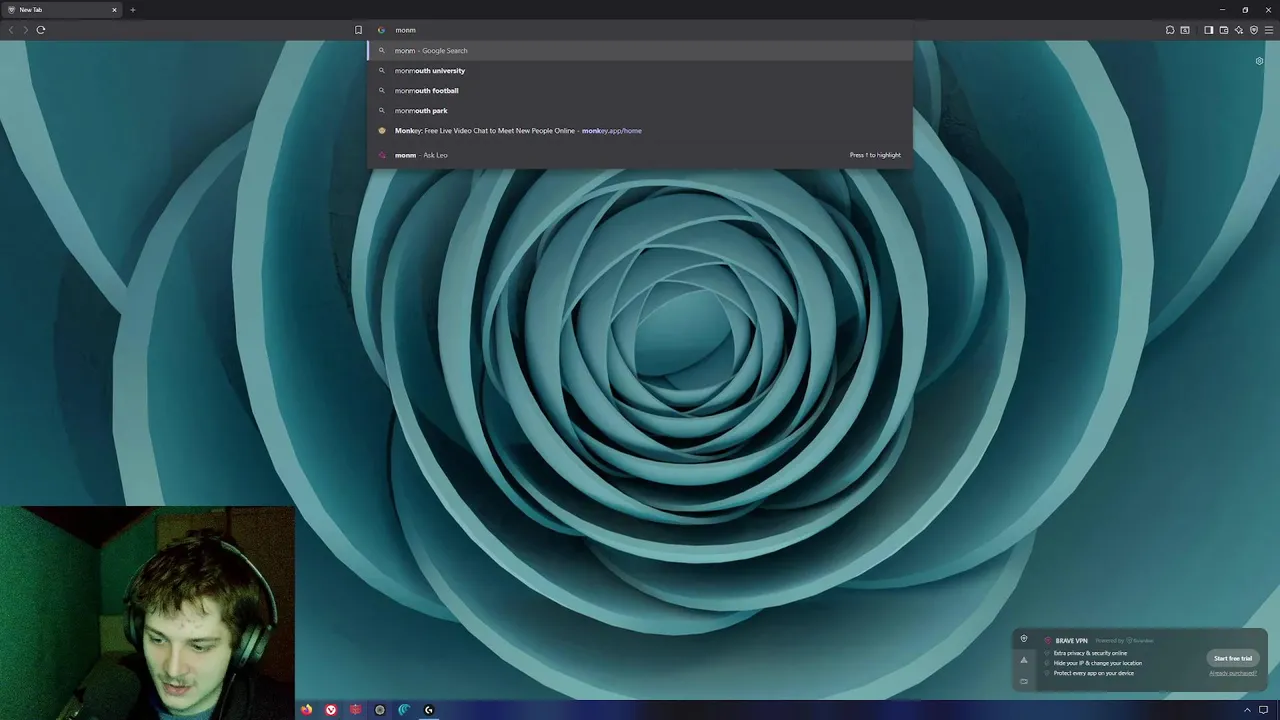Select the bottom icon in the widget sidebar

coord(1023,681)
